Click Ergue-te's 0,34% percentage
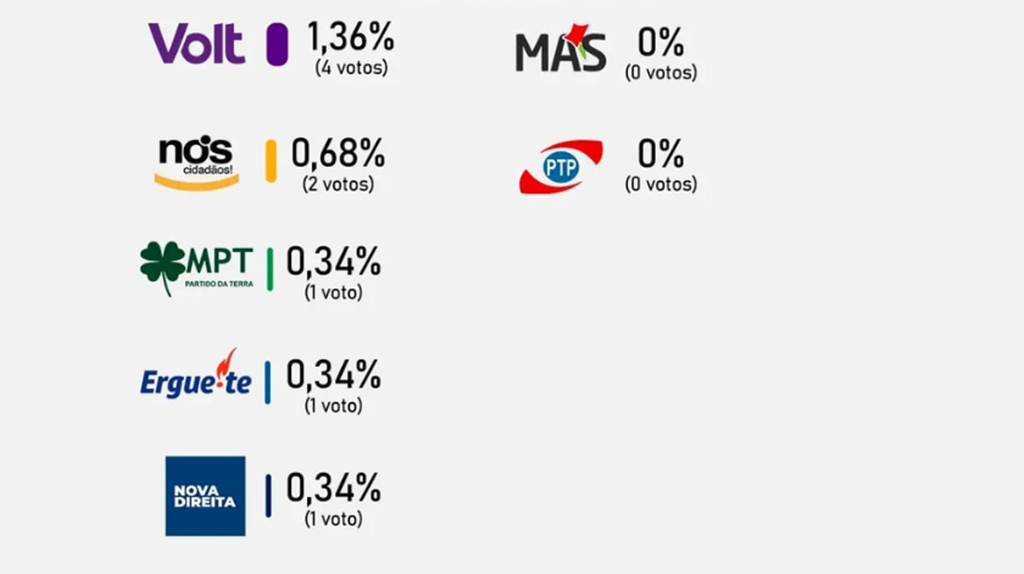 (334, 375)
